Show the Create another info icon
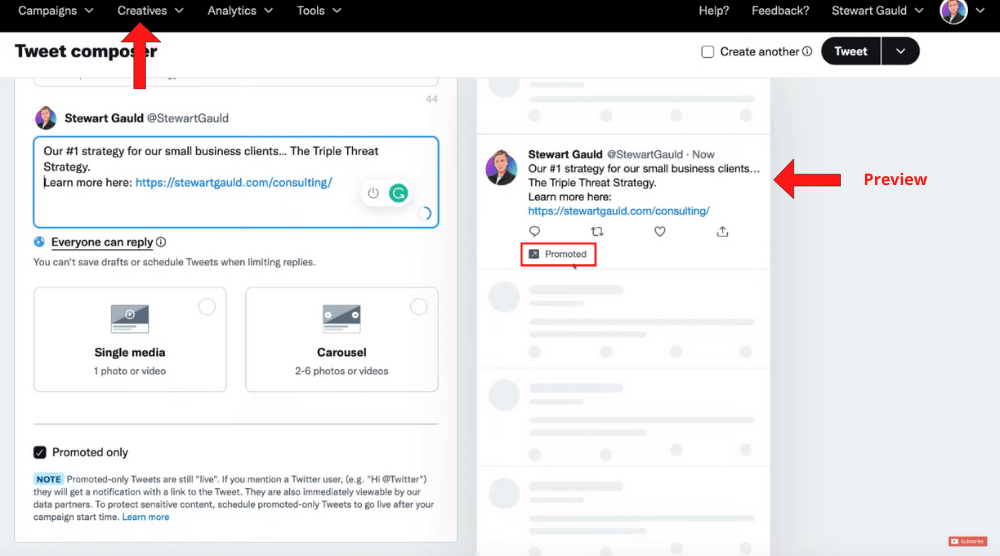Image resolution: width=1000 pixels, height=556 pixels. pyautogui.click(x=807, y=51)
